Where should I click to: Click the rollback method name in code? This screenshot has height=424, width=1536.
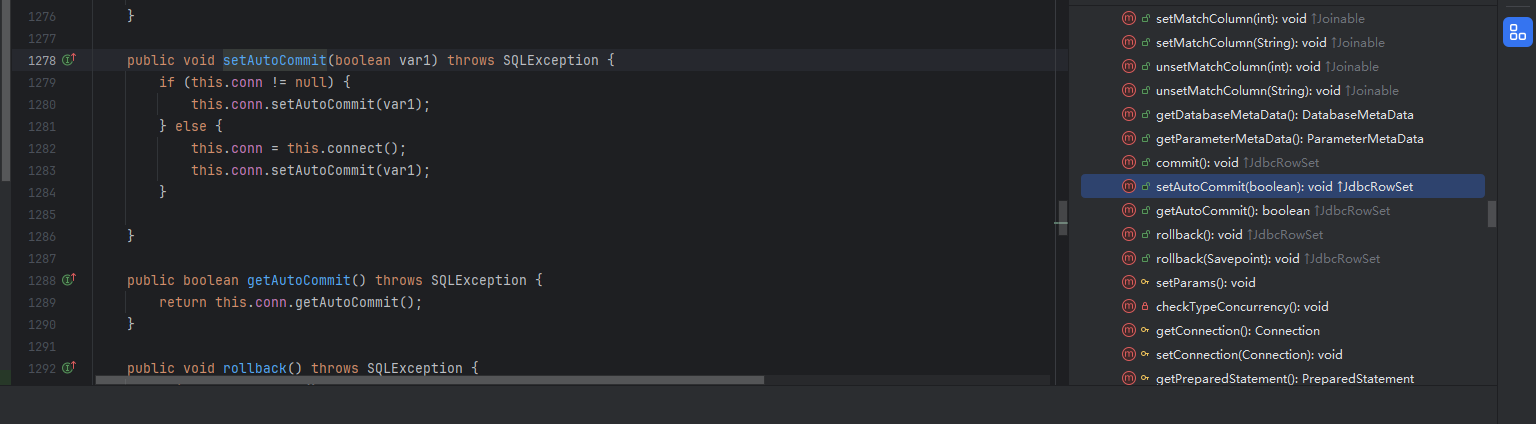pyautogui.click(x=255, y=368)
